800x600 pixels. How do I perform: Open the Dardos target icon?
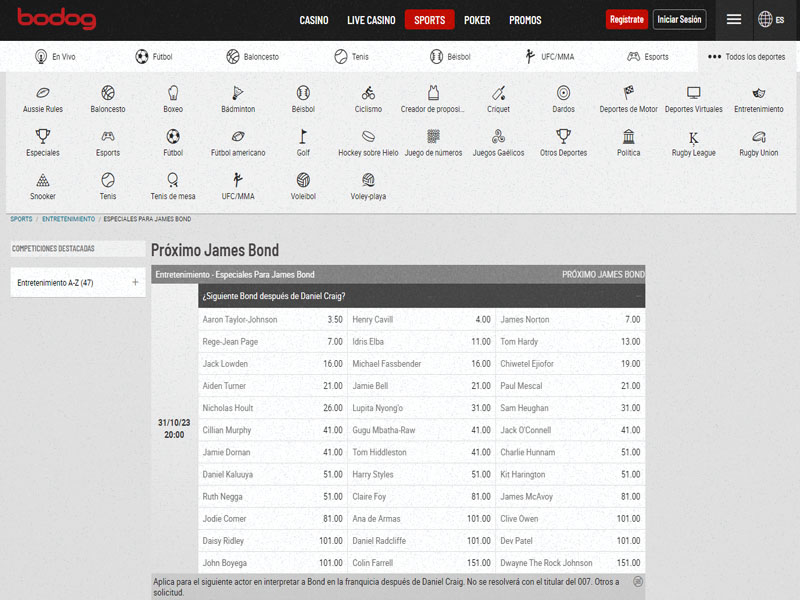click(563, 93)
